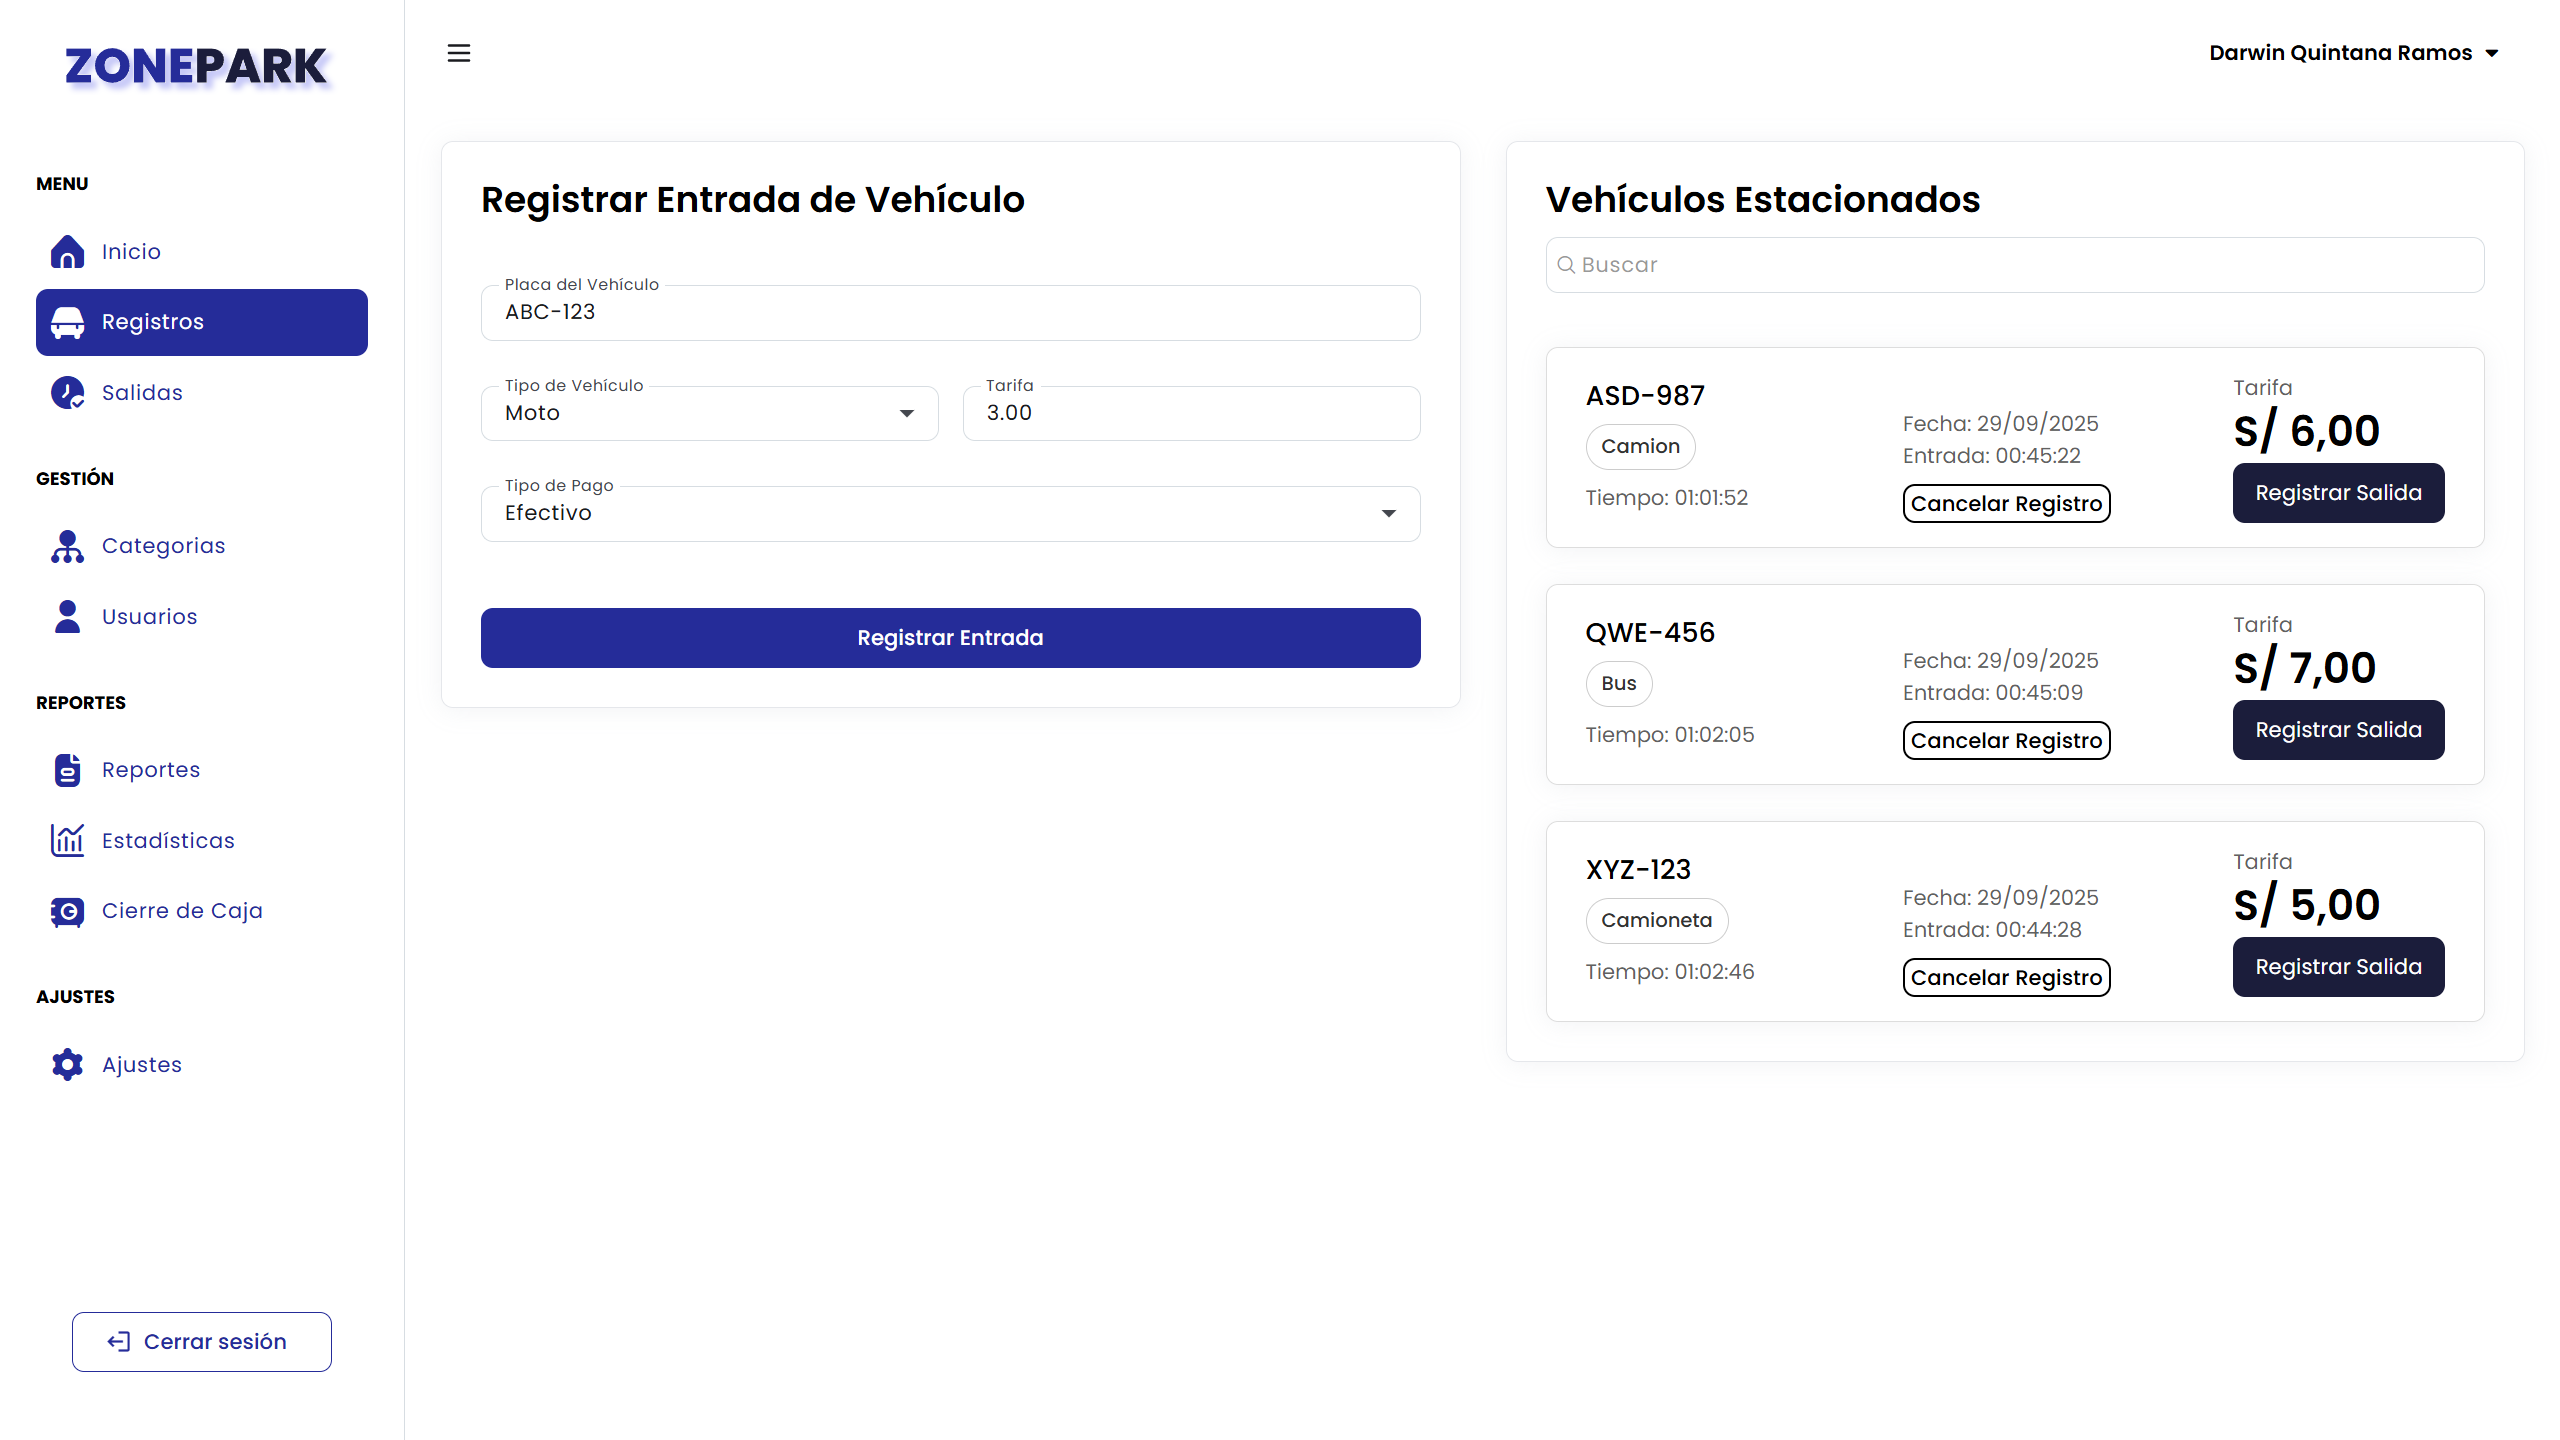
Task: Click the Cierre de Caja safe icon
Action: coord(67,911)
